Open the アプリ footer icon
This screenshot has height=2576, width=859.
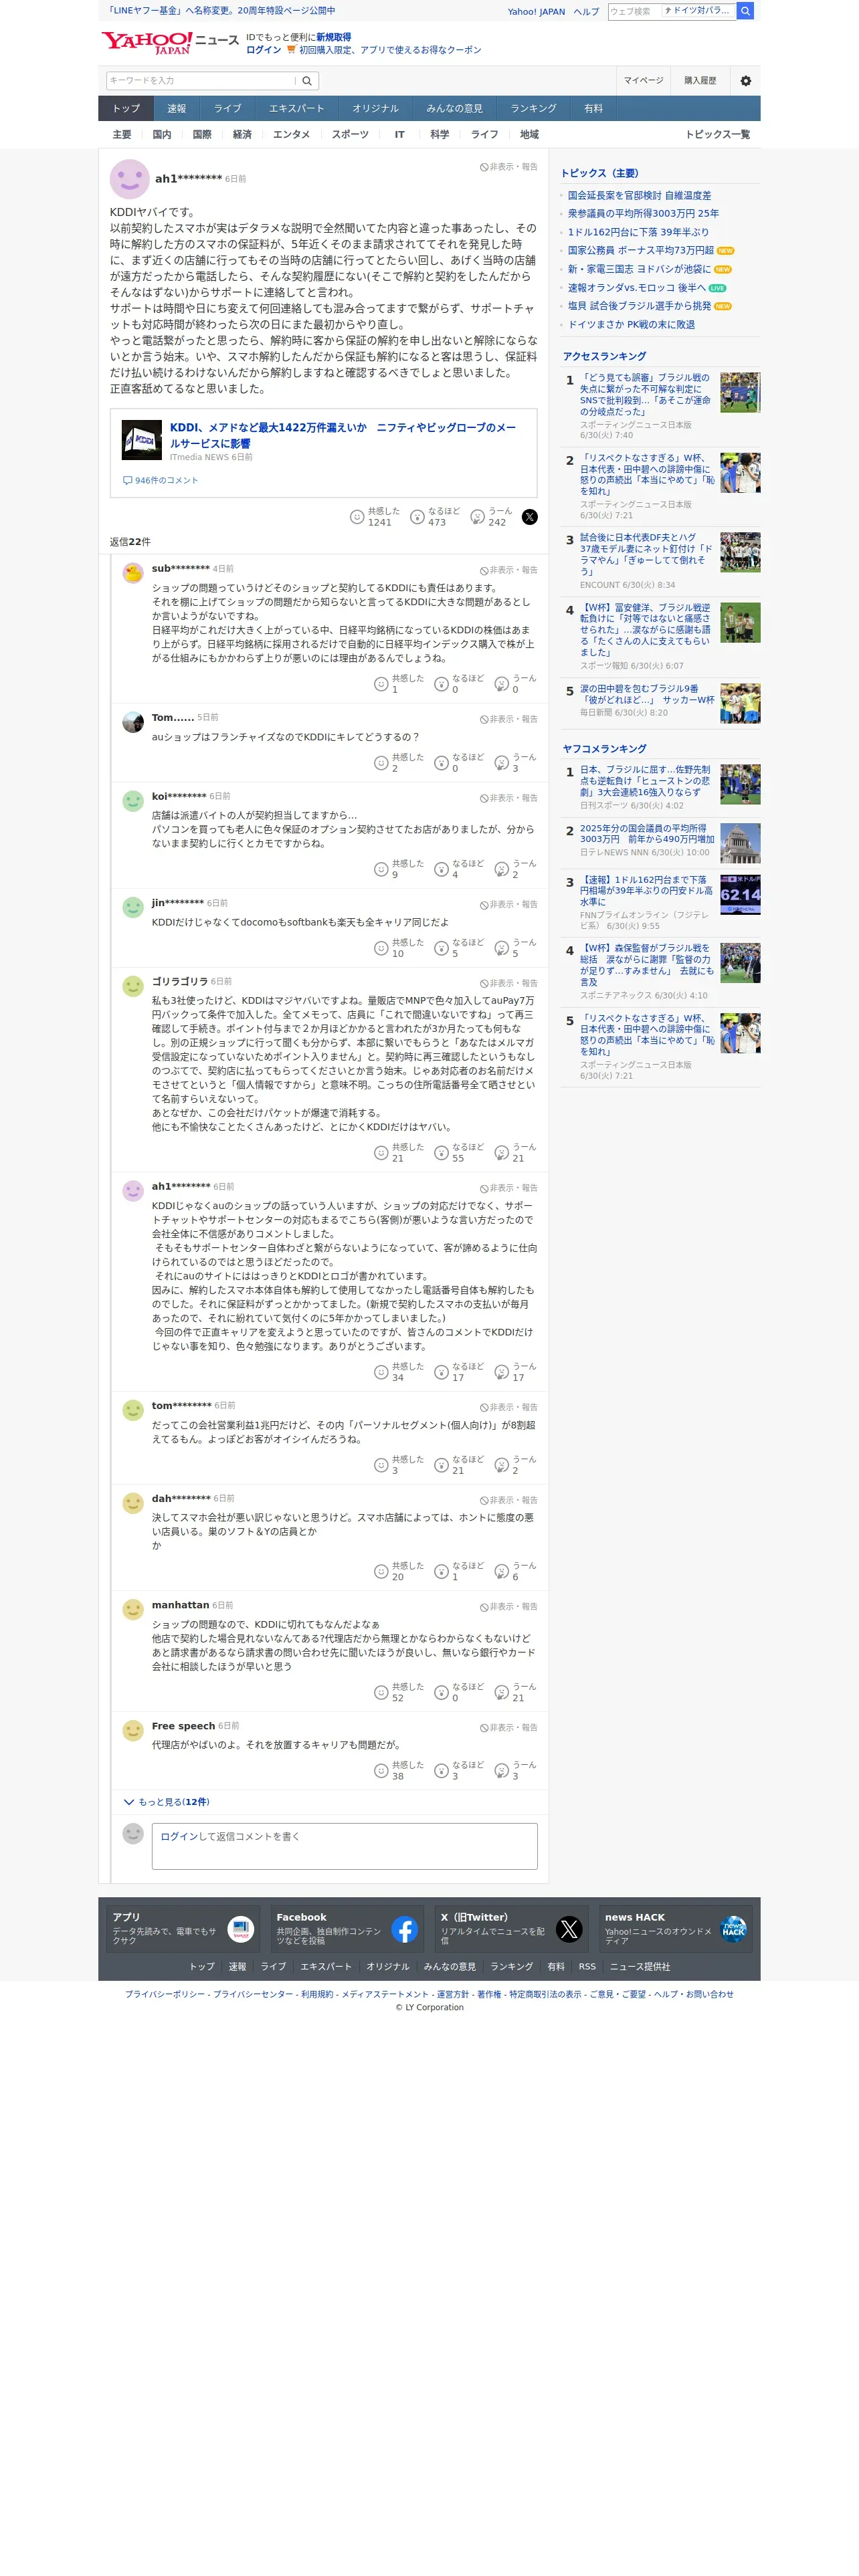[x=241, y=1929]
